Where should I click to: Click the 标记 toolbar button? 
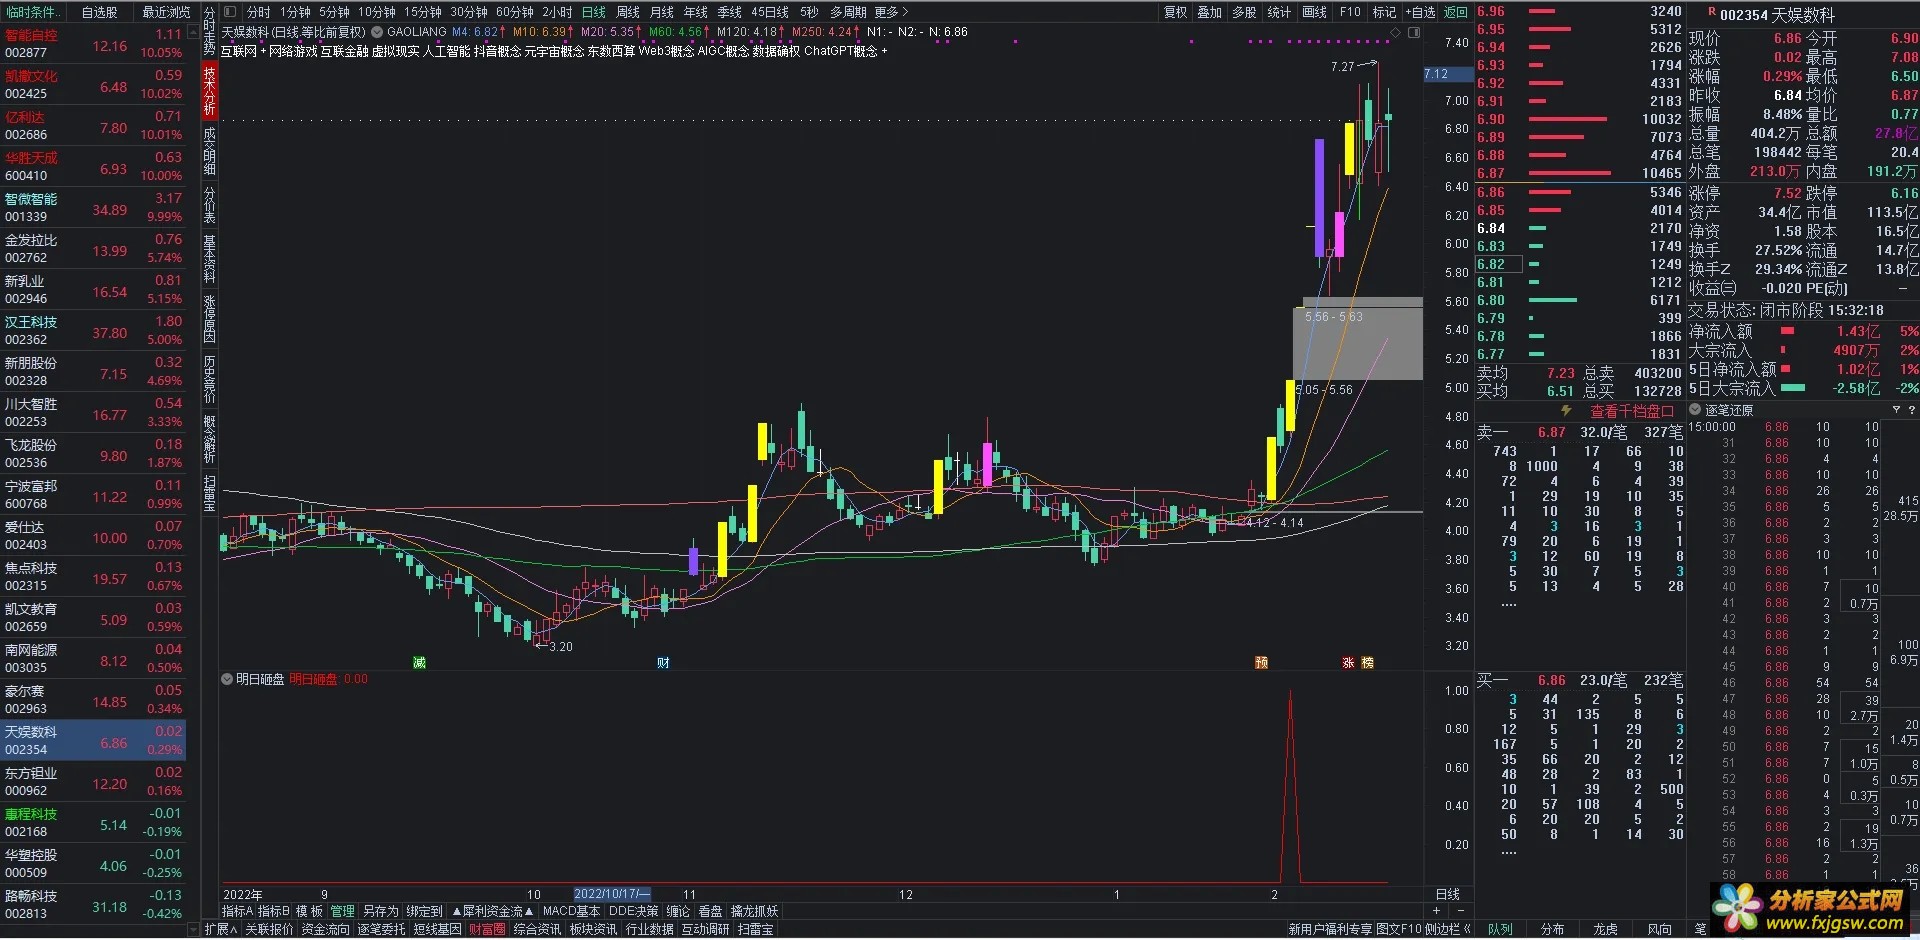point(1384,12)
